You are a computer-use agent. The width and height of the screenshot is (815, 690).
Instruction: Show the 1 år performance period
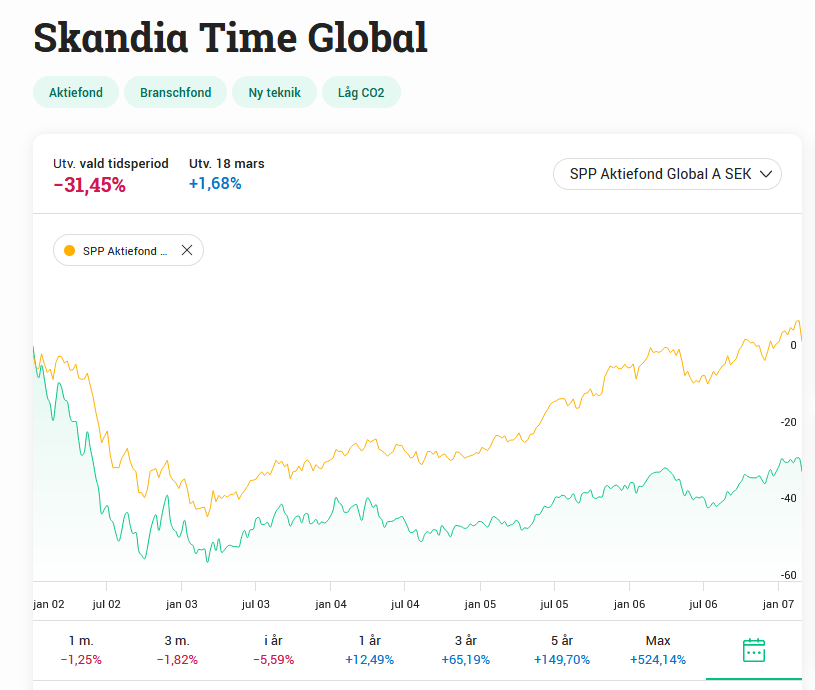point(369,650)
